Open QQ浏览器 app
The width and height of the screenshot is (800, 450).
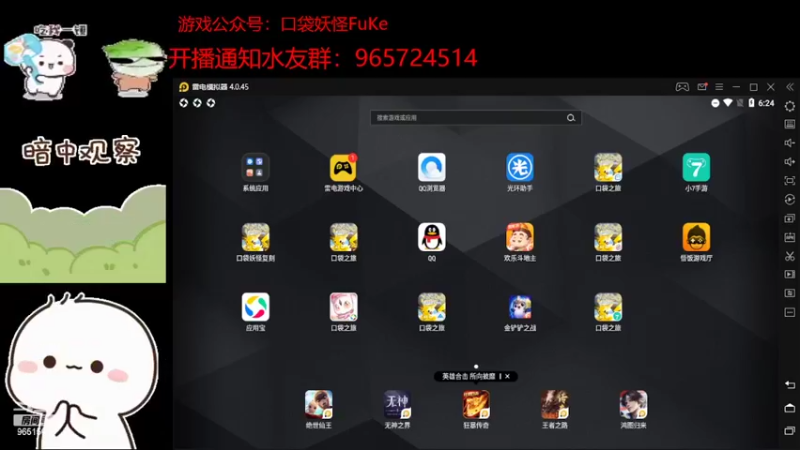(432, 167)
